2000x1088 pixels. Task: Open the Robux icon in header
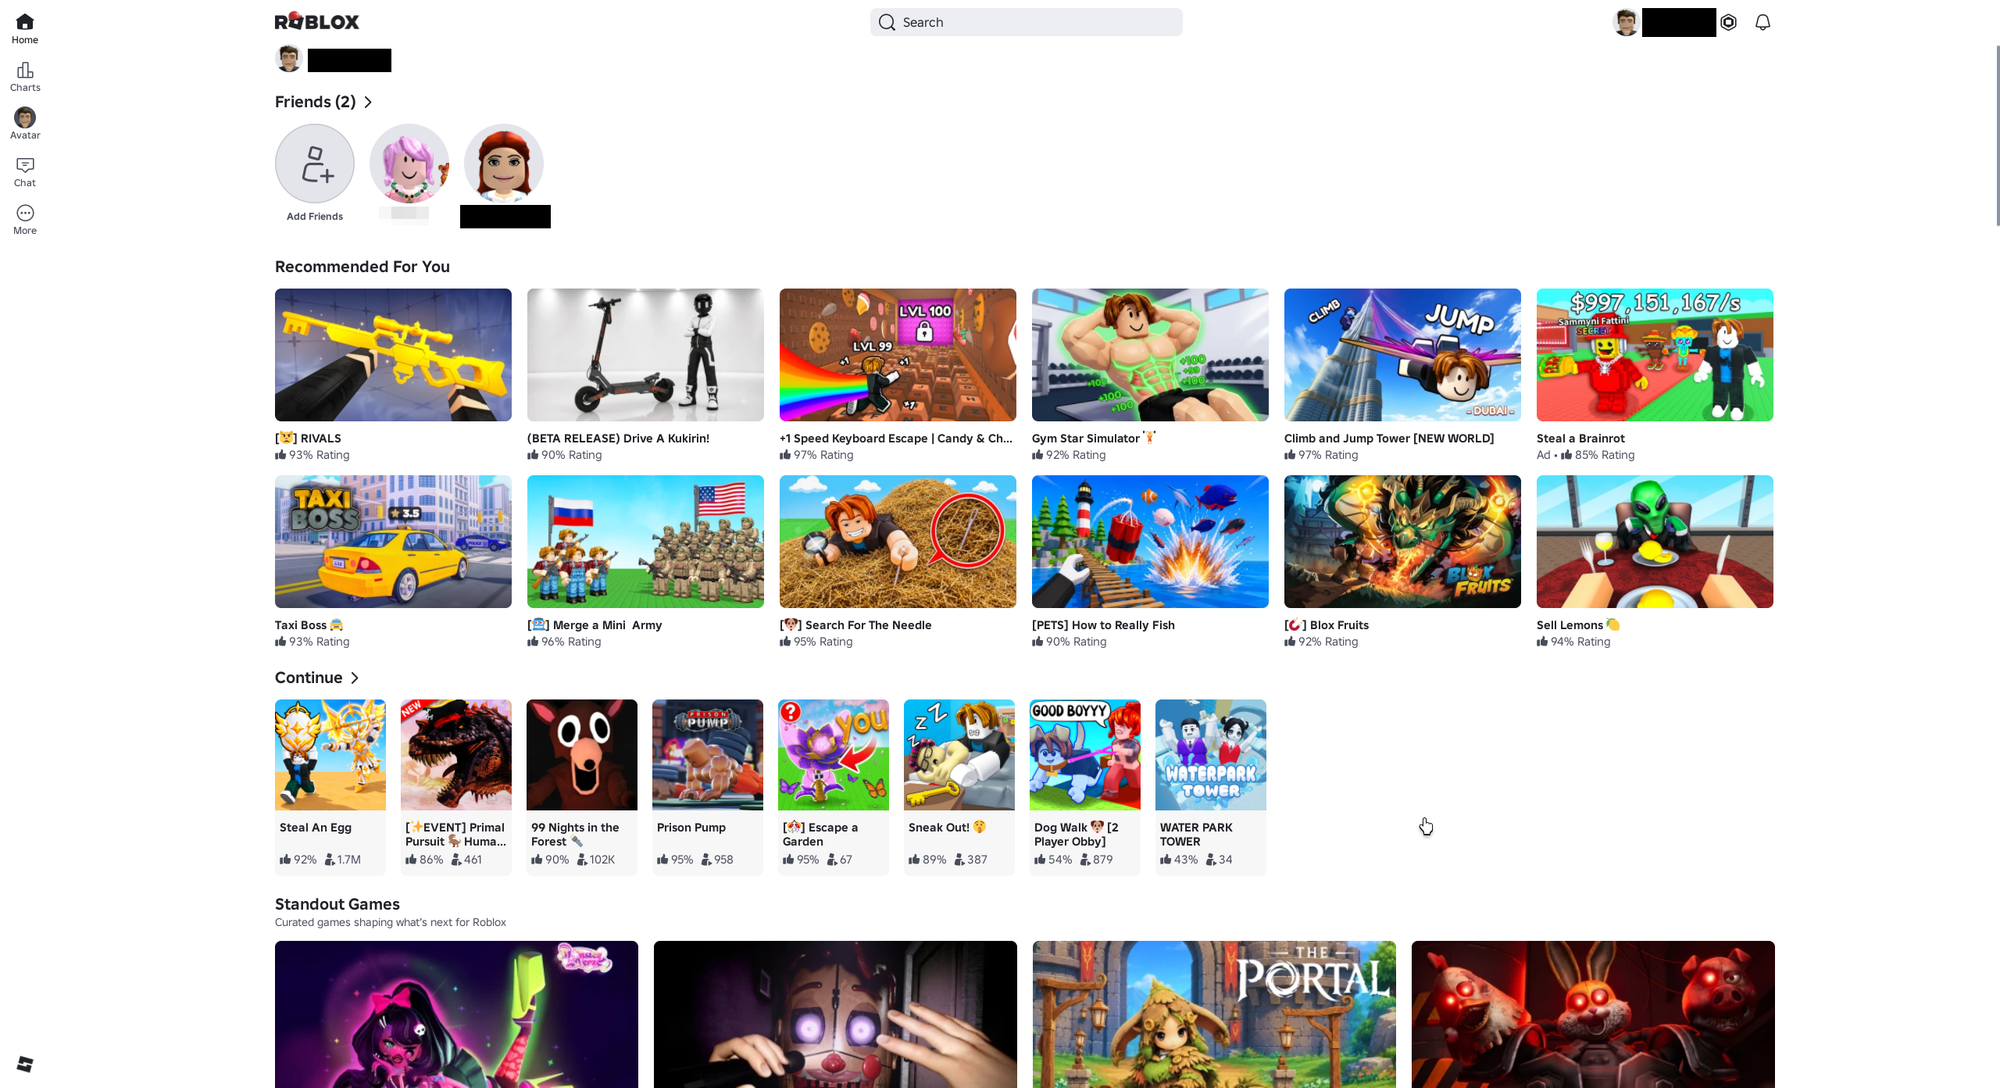1729,22
